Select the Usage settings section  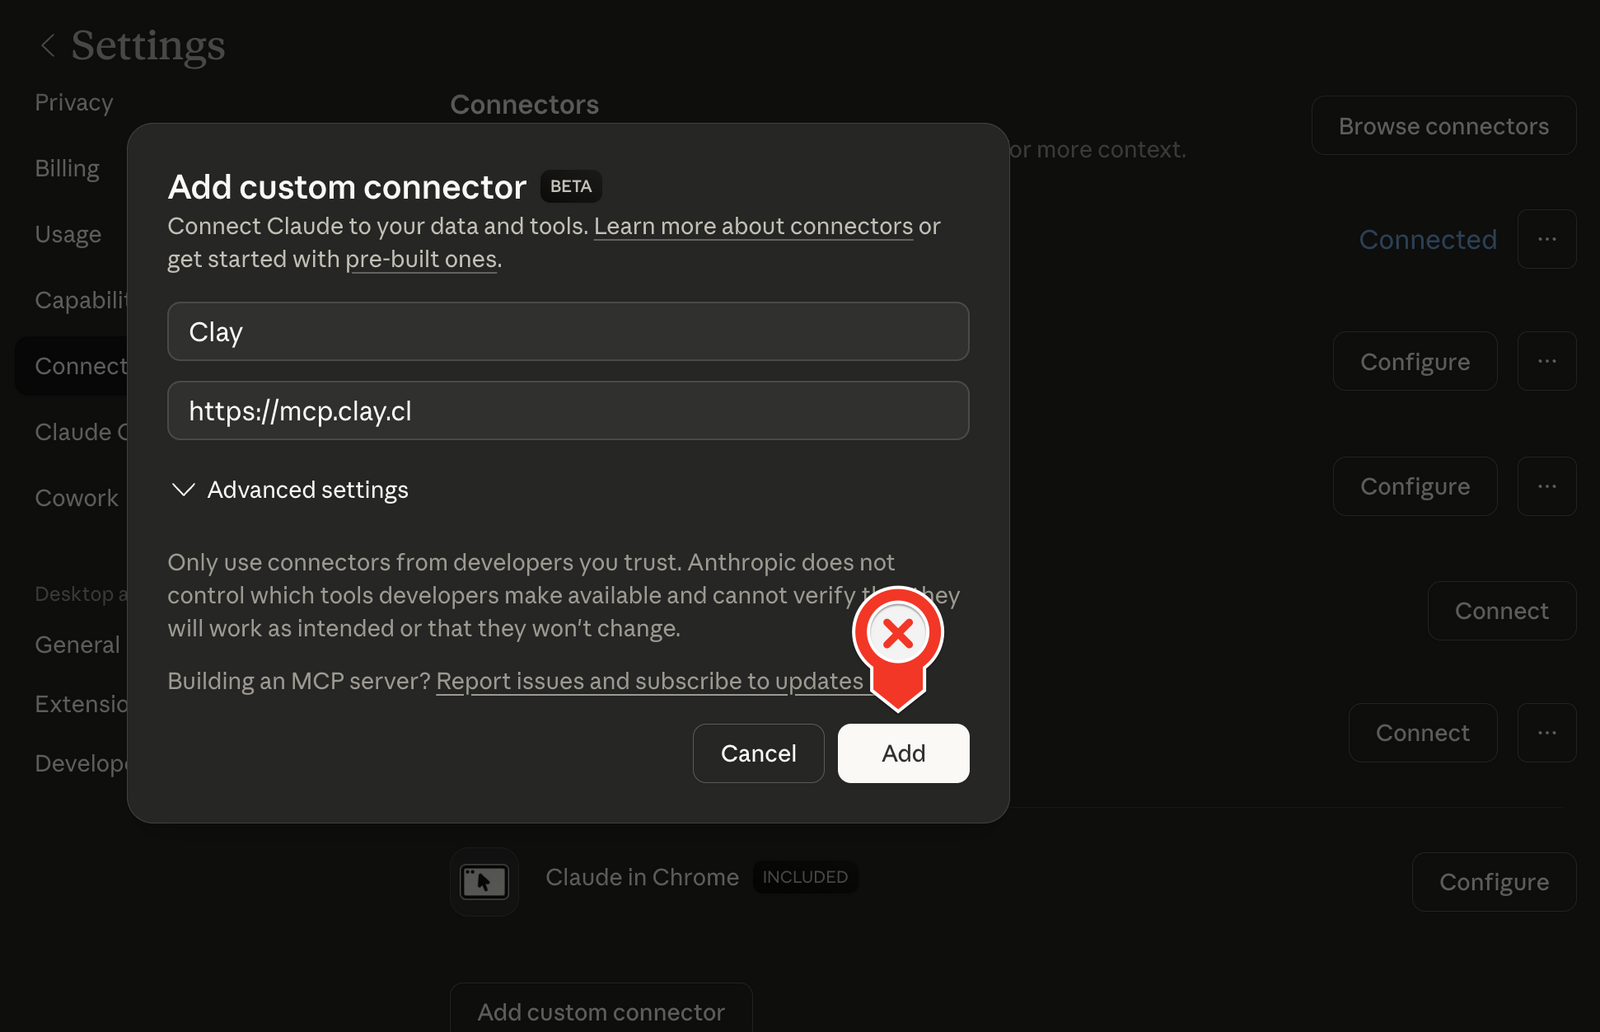coord(67,233)
